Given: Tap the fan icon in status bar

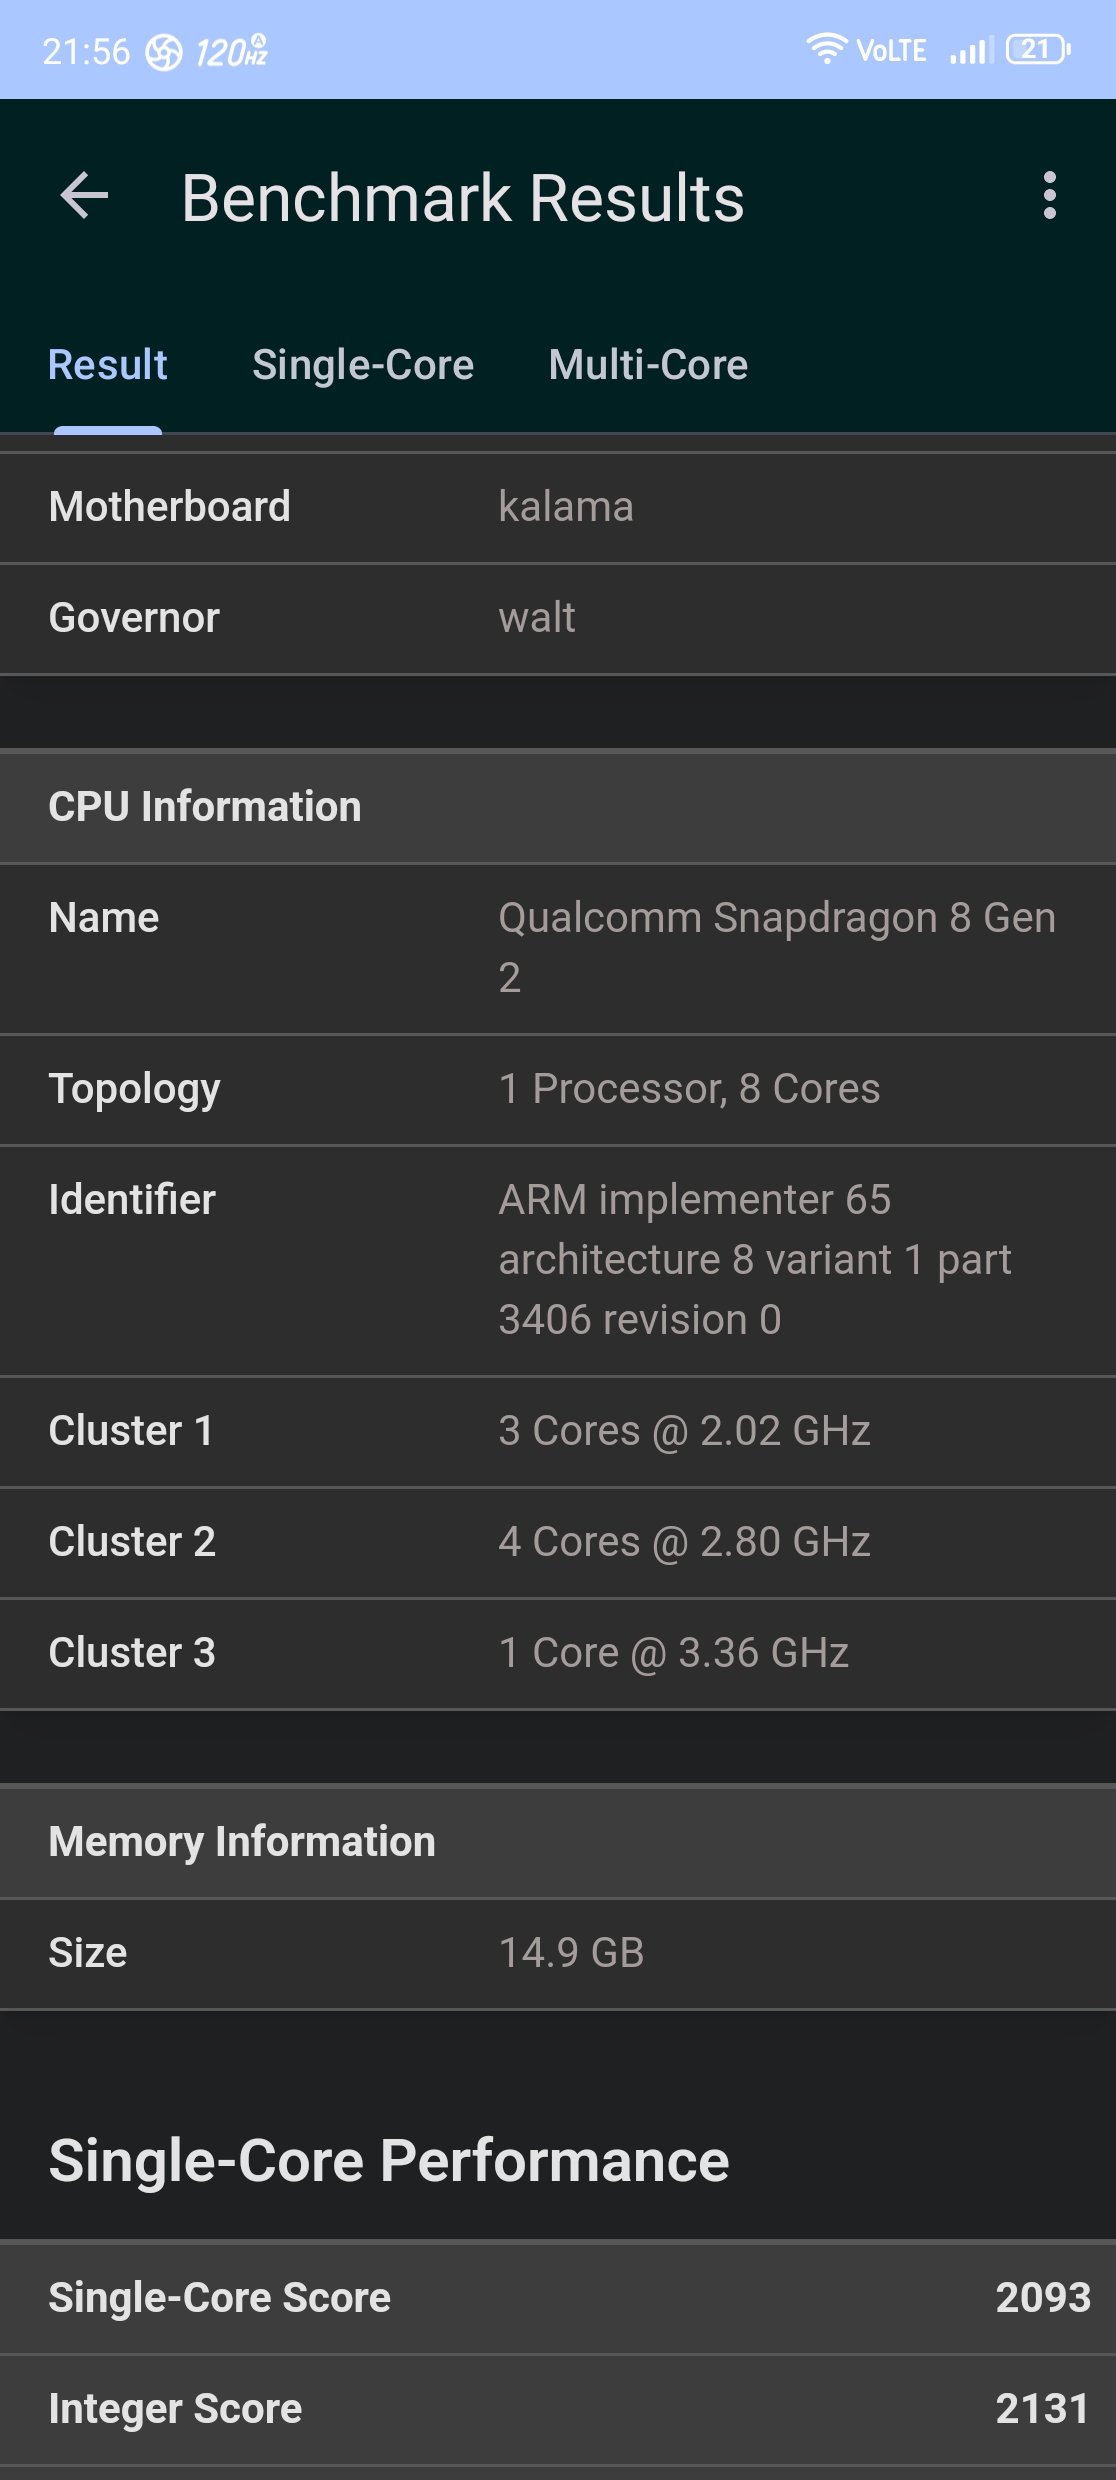Looking at the screenshot, I should [x=164, y=52].
